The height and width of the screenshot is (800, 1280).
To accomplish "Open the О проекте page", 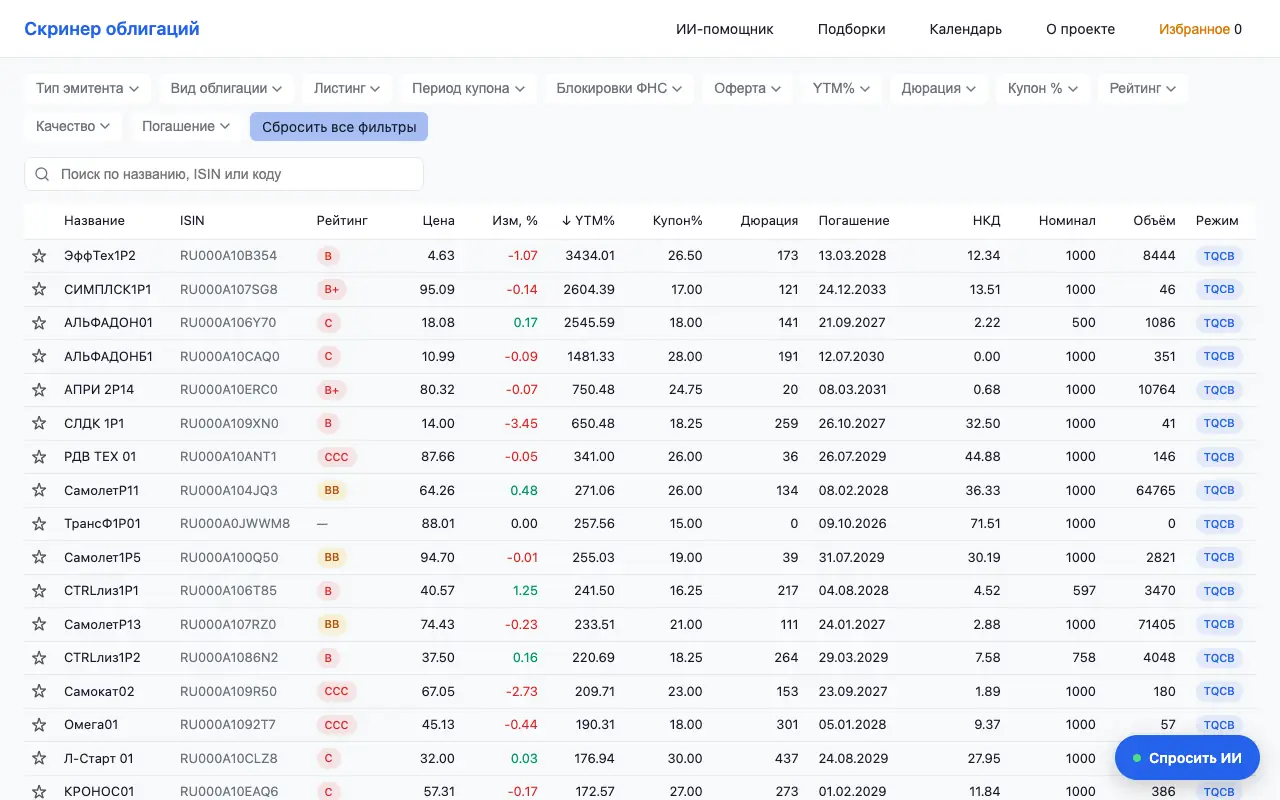I will pyautogui.click(x=1081, y=29).
